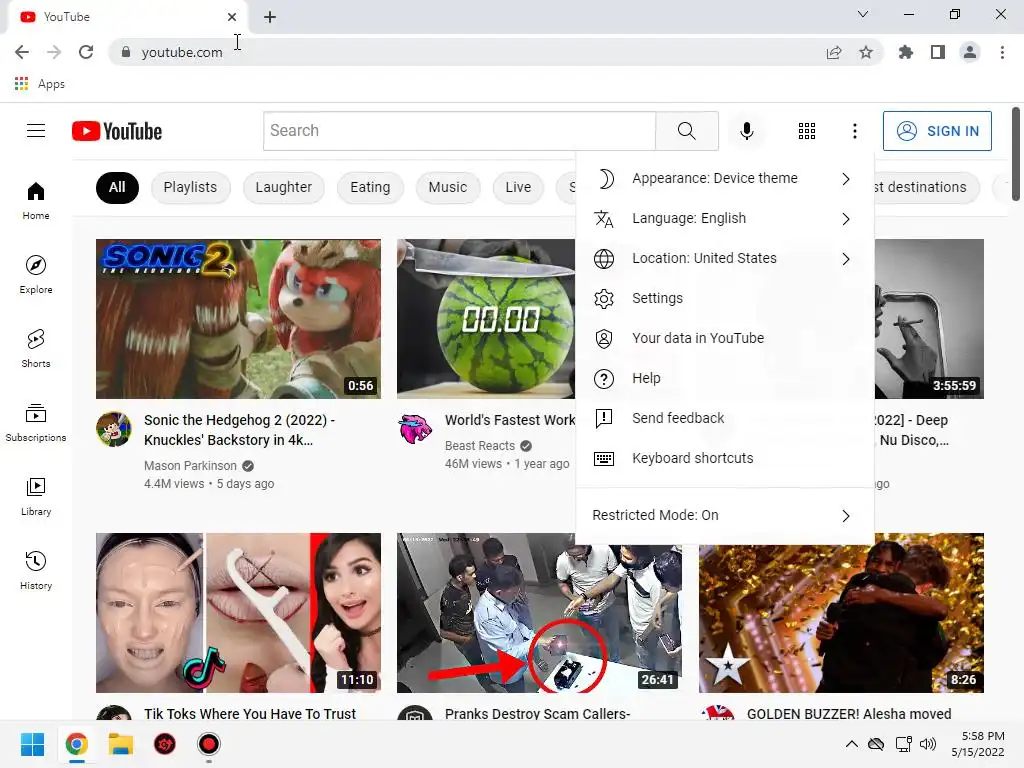Viewport: 1024px width, 768px height.
Task: Select Your data in YouTube
Action: click(725, 338)
